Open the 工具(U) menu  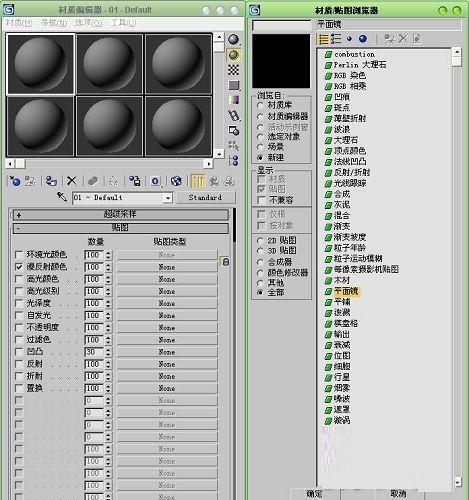click(123, 23)
